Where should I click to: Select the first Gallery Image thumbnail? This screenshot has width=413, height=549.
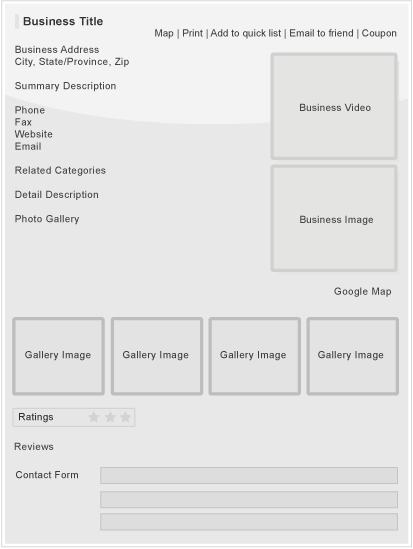[x=58, y=356]
